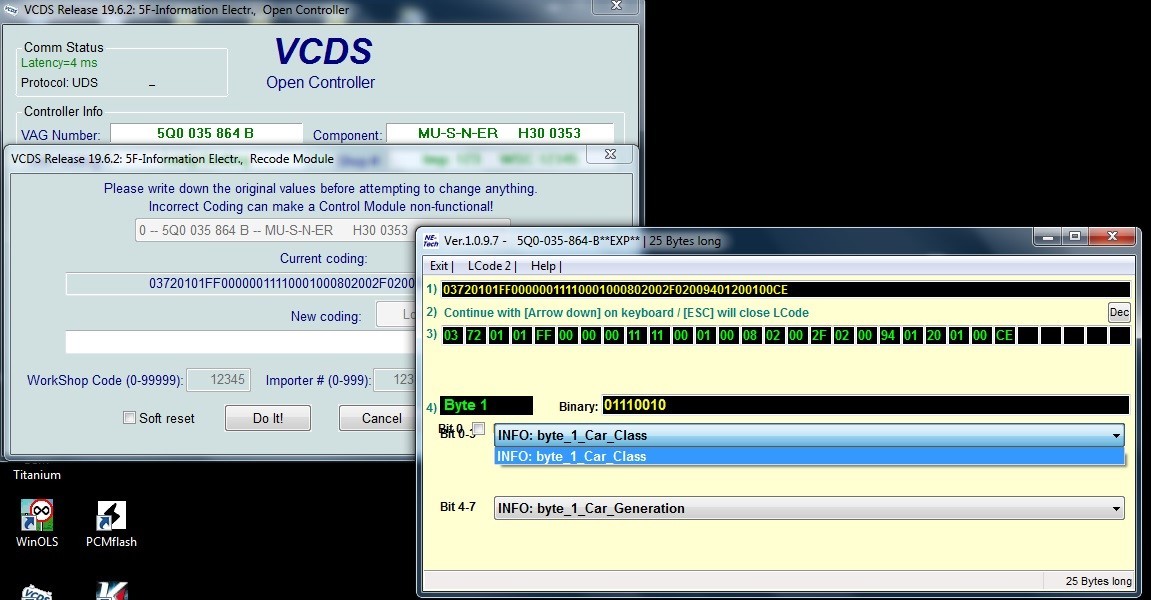Select the byte cell CE
The width and height of the screenshot is (1151, 600).
(x=1004, y=336)
